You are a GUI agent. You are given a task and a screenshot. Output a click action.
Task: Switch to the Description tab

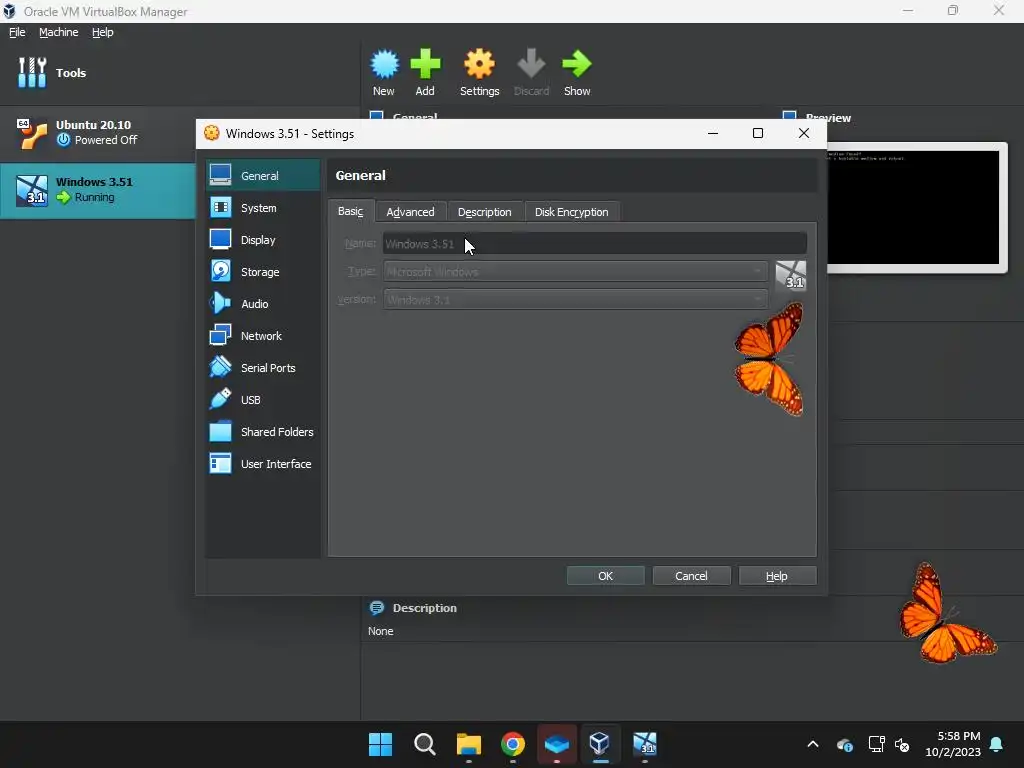pyautogui.click(x=485, y=212)
